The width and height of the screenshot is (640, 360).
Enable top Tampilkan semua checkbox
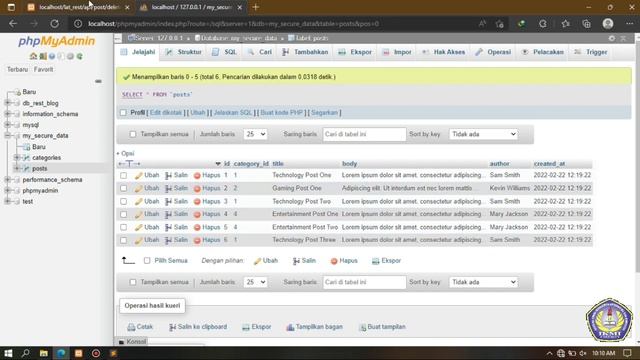[x=133, y=134]
